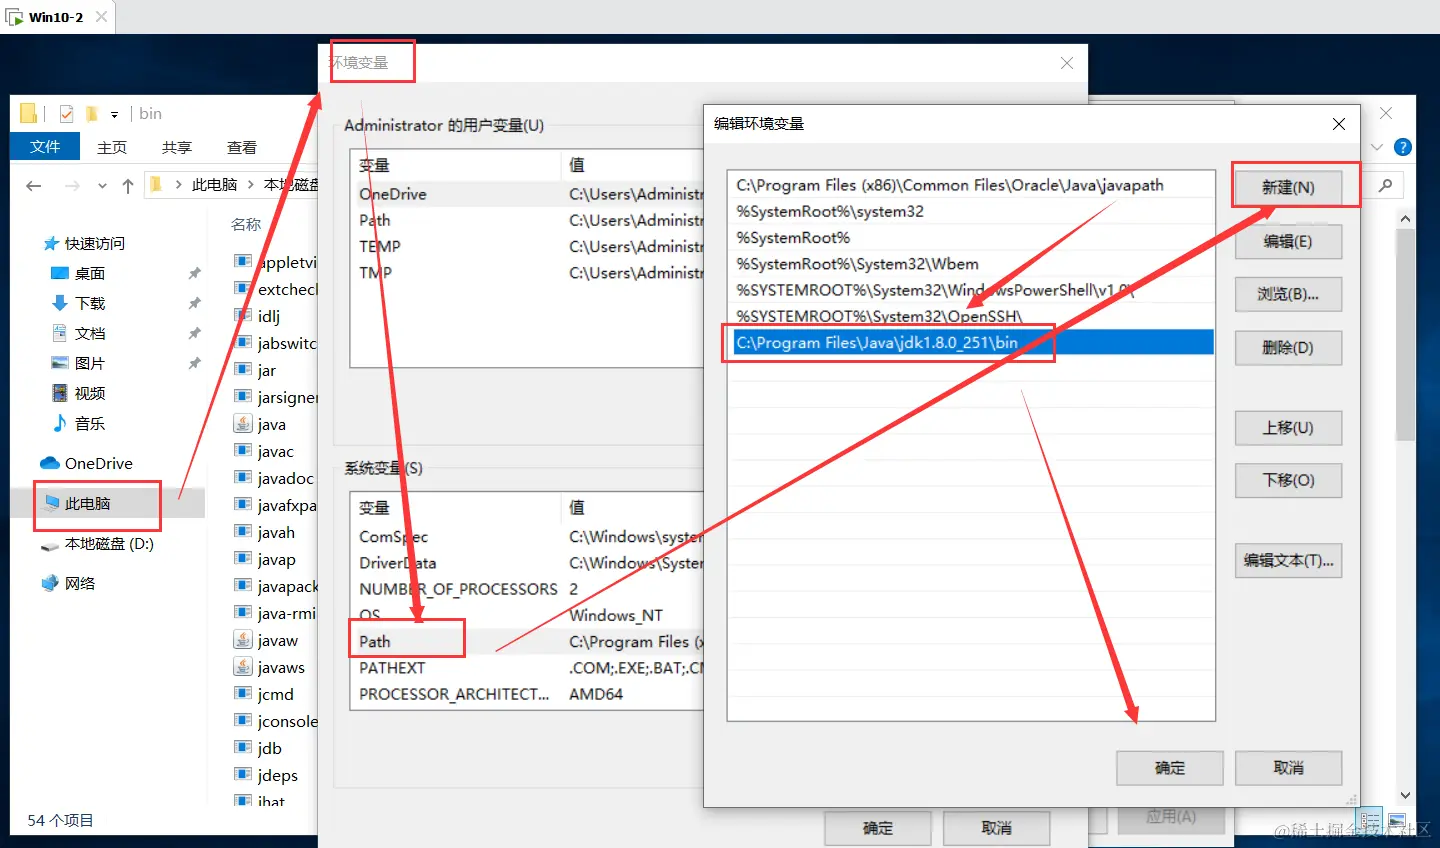Select the javapath entry in path list

click(x=970, y=185)
